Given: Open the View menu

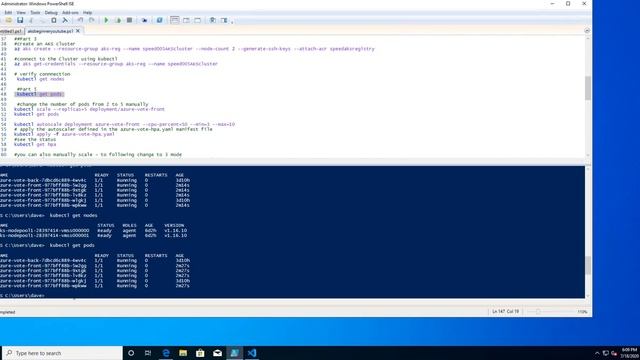Looking at the screenshot, I should click(x=21, y=13).
